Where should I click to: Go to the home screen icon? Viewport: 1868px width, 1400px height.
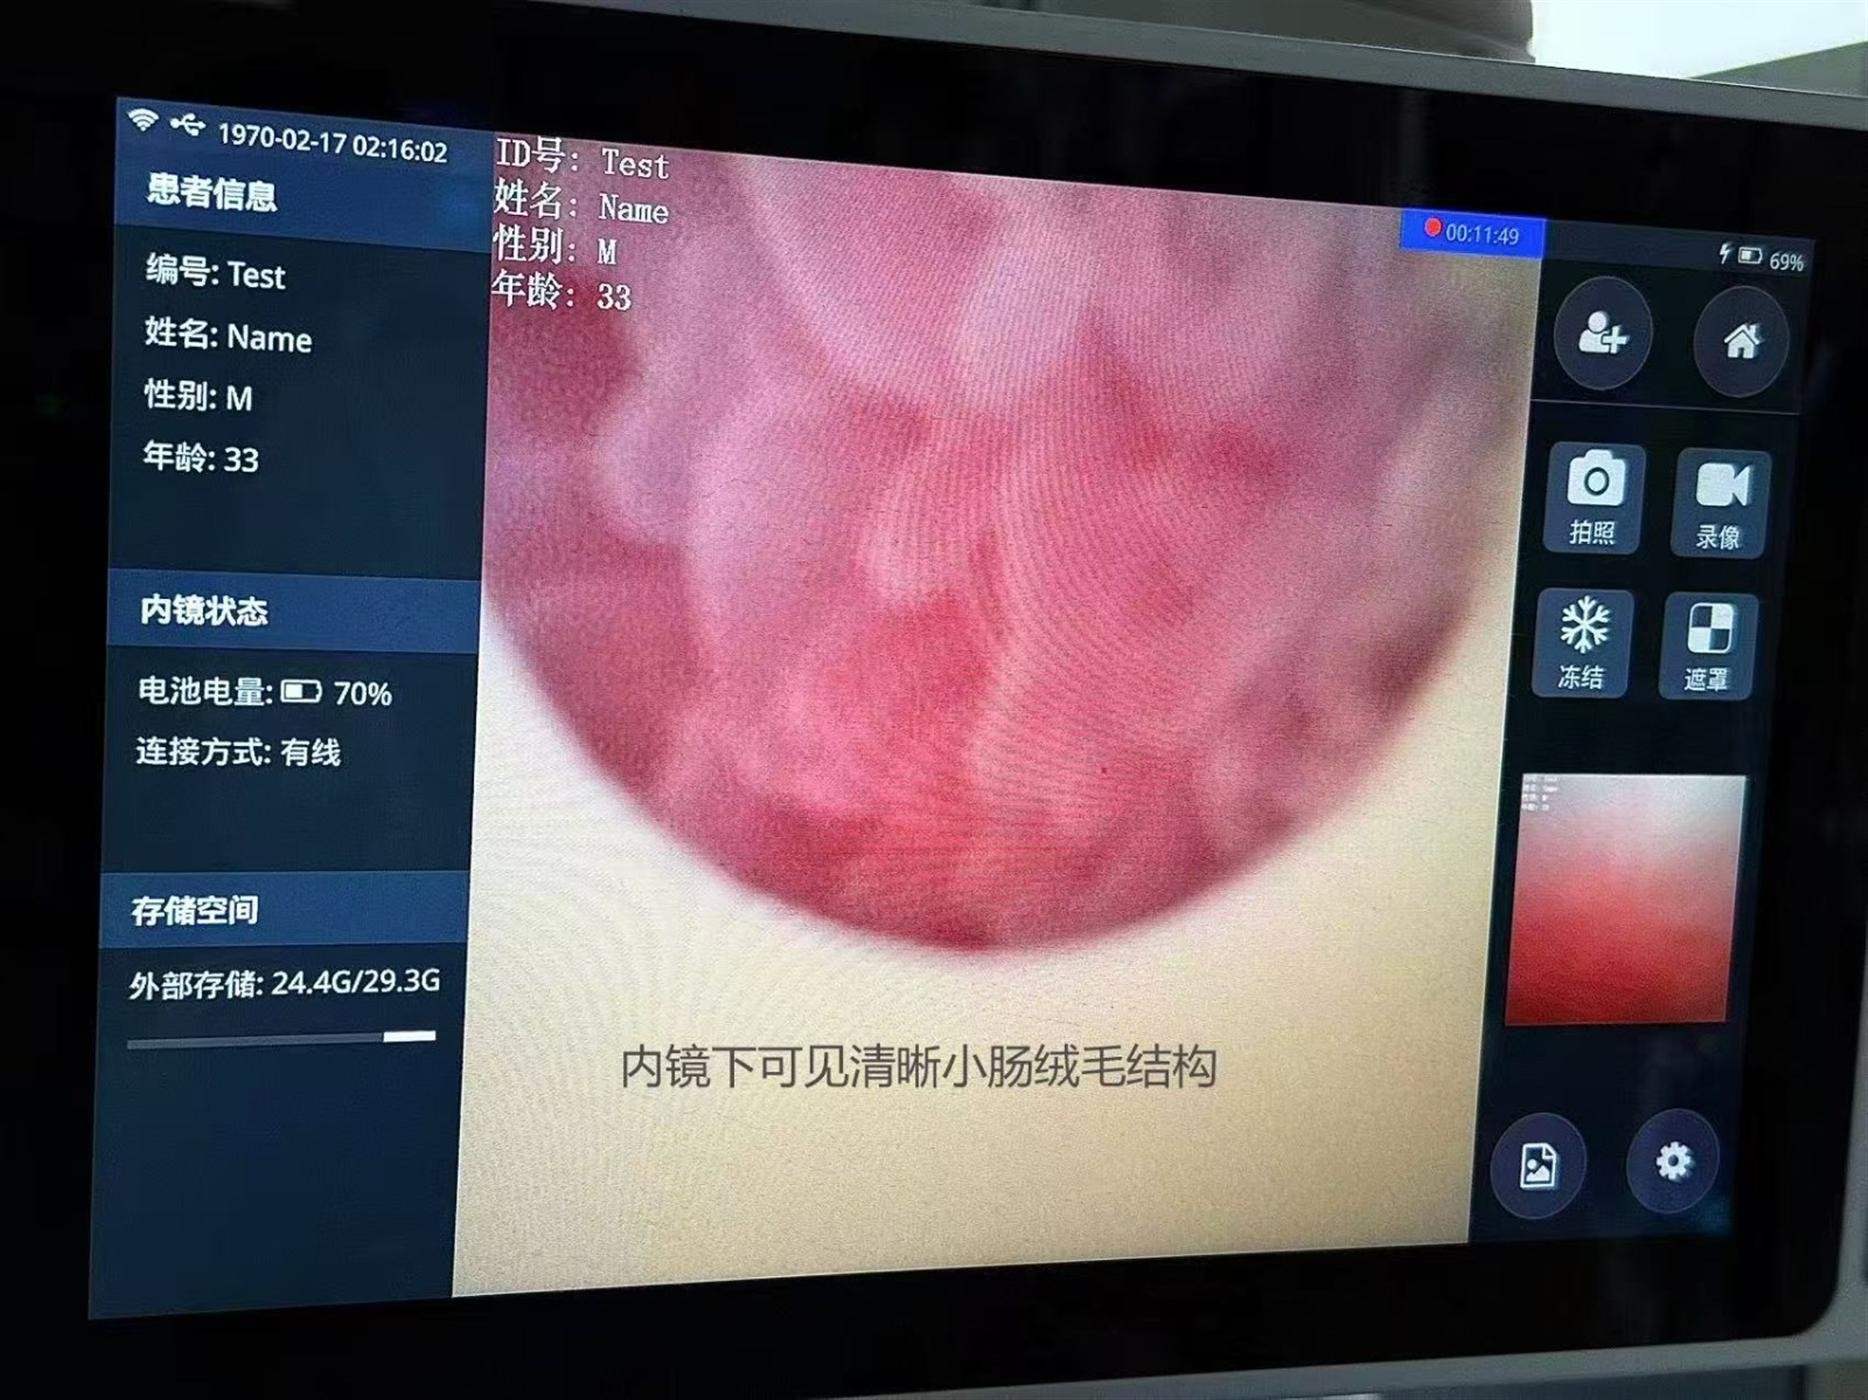point(1741,342)
